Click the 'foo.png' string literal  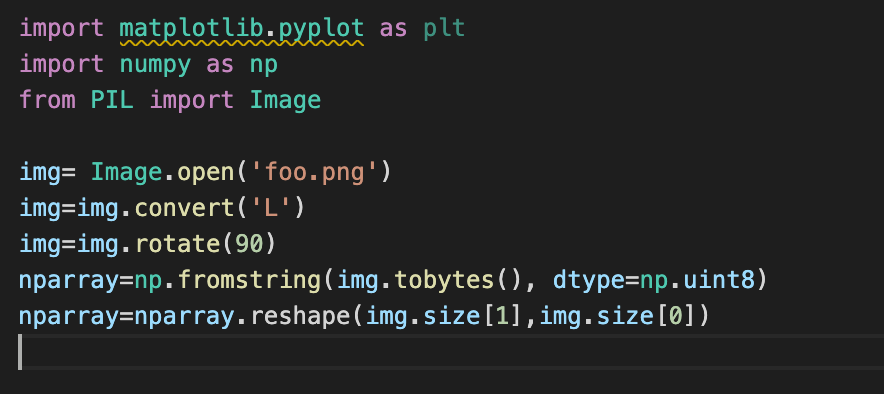(x=315, y=172)
